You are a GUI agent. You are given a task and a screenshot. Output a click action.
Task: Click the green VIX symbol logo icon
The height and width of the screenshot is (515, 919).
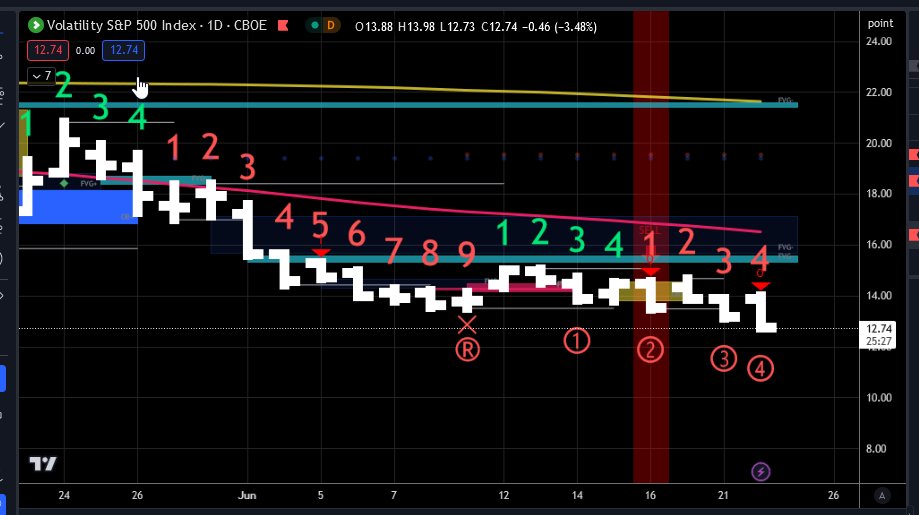36,25
